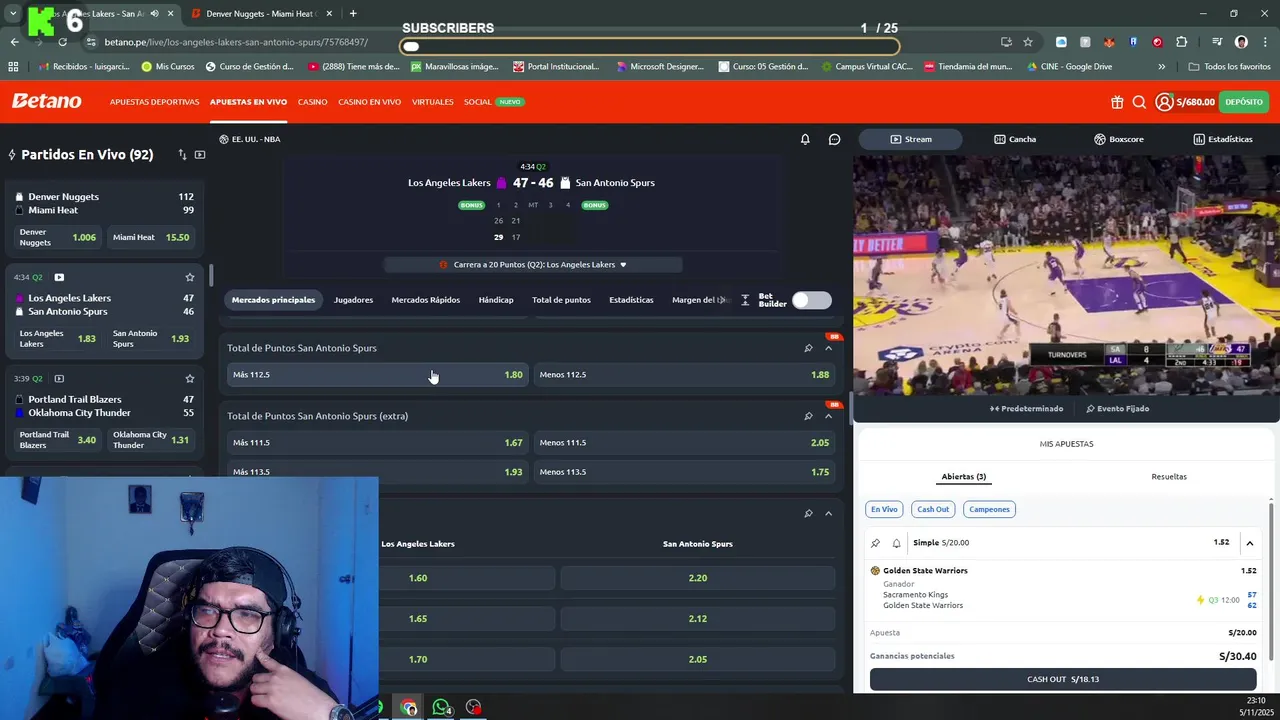The image size is (1280, 720).
Task: Pin the Total de Puntos San Antonio Spurs market
Action: (808, 348)
